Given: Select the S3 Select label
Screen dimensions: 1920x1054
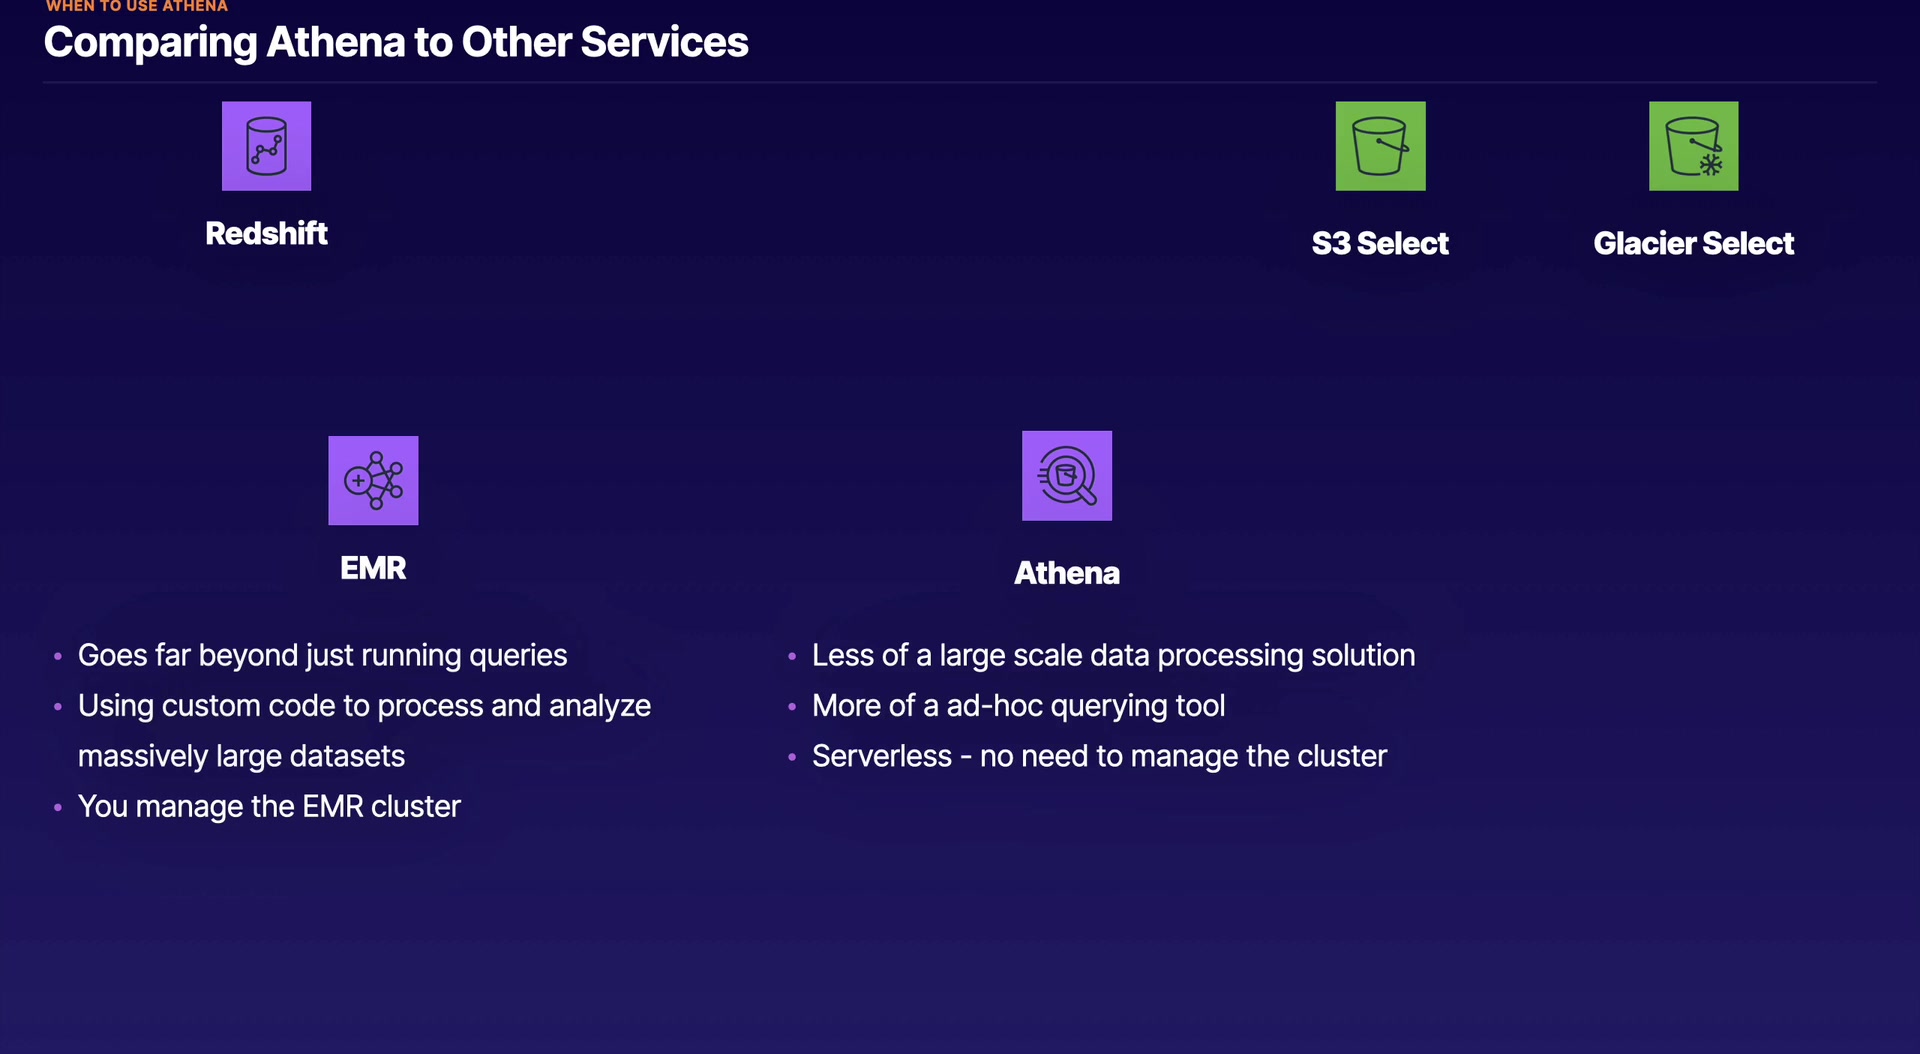Looking at the screenshot, I should pos(1380,243).
